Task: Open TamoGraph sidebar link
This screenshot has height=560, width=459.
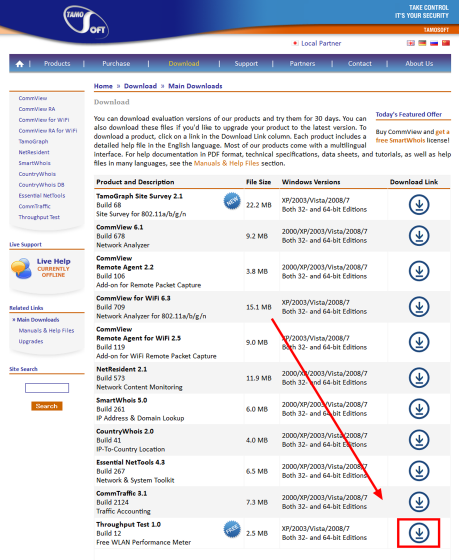Action: (34, 141)
